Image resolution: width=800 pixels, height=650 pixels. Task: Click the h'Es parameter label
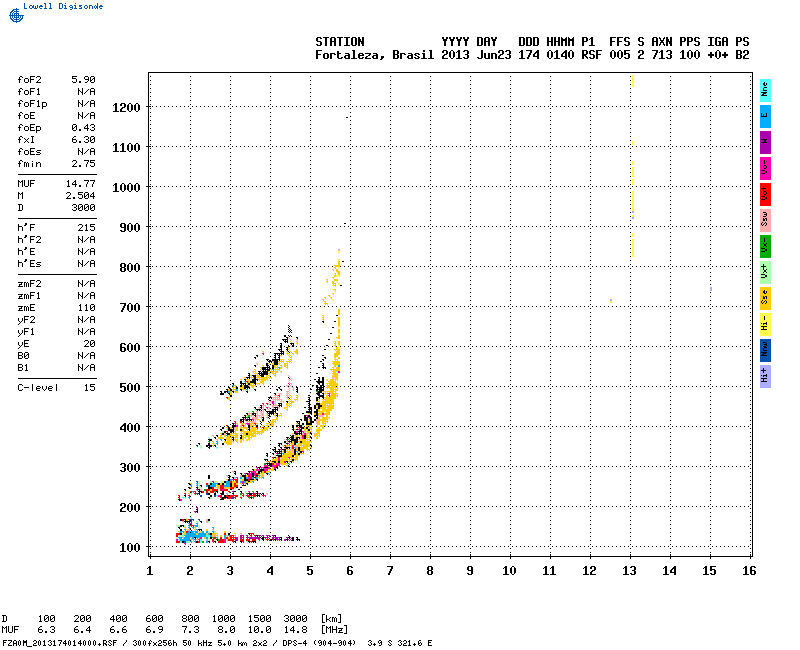pyautogui.click(x=29, y=264)
